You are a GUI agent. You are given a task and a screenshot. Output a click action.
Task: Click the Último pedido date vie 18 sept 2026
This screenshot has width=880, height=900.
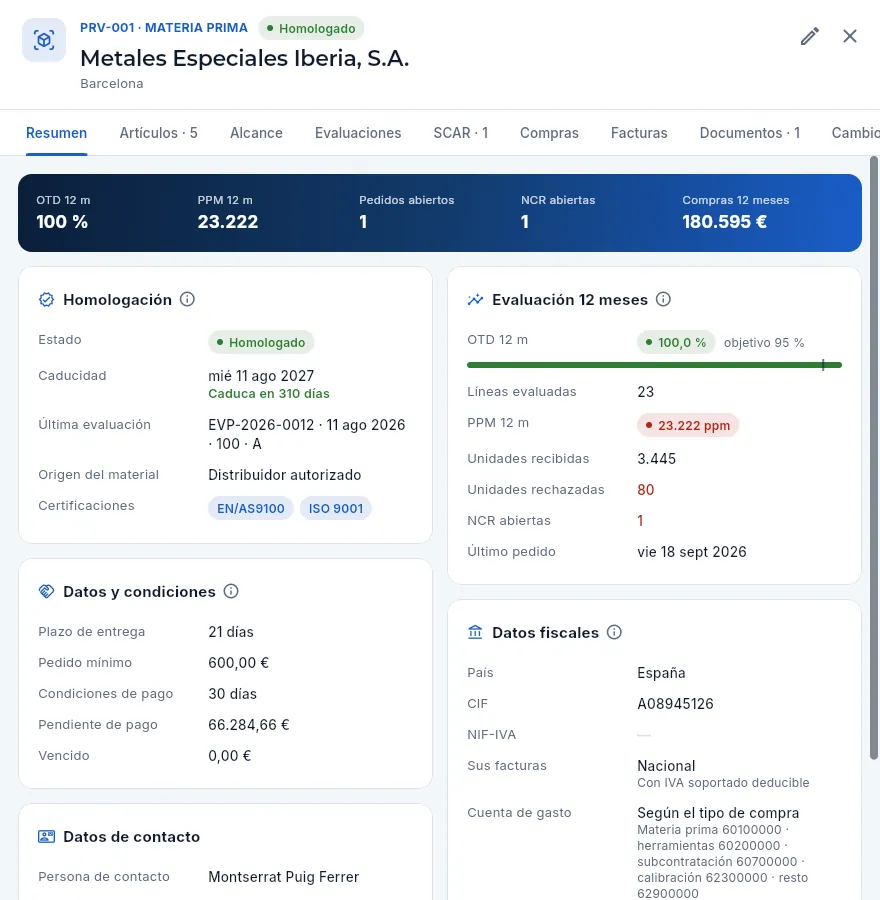tap(692, 552)
